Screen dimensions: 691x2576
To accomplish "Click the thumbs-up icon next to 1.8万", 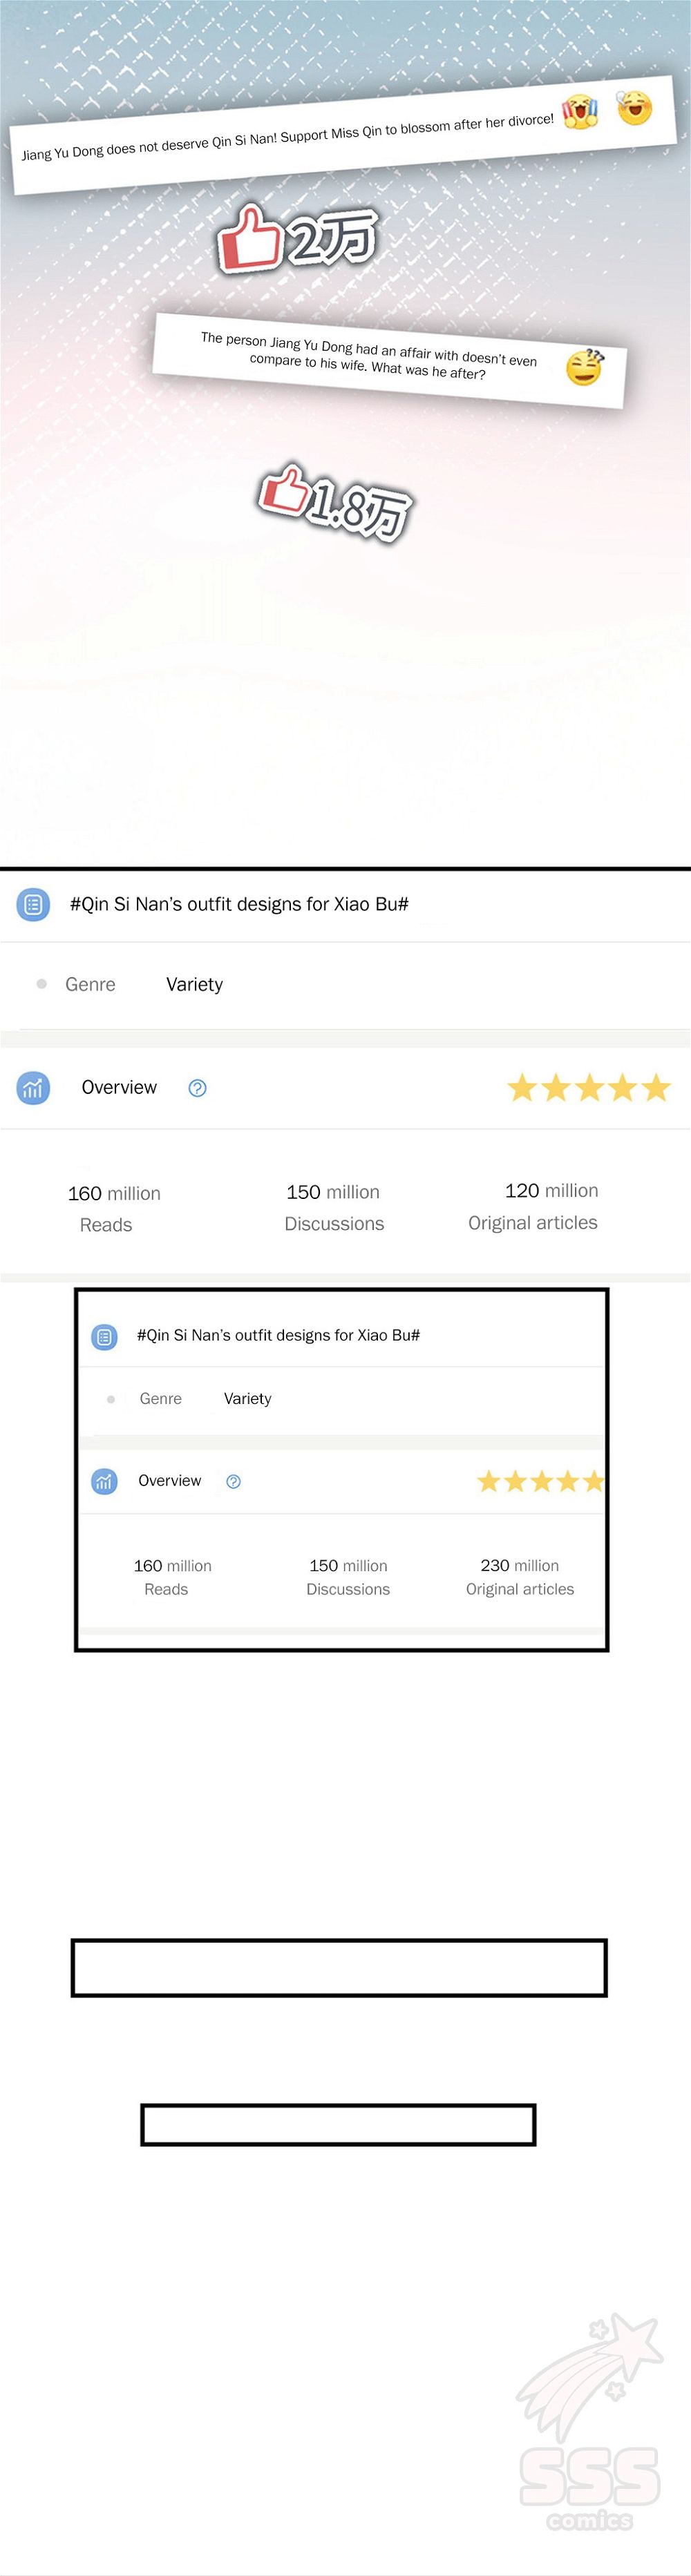I will pos(284,490).
